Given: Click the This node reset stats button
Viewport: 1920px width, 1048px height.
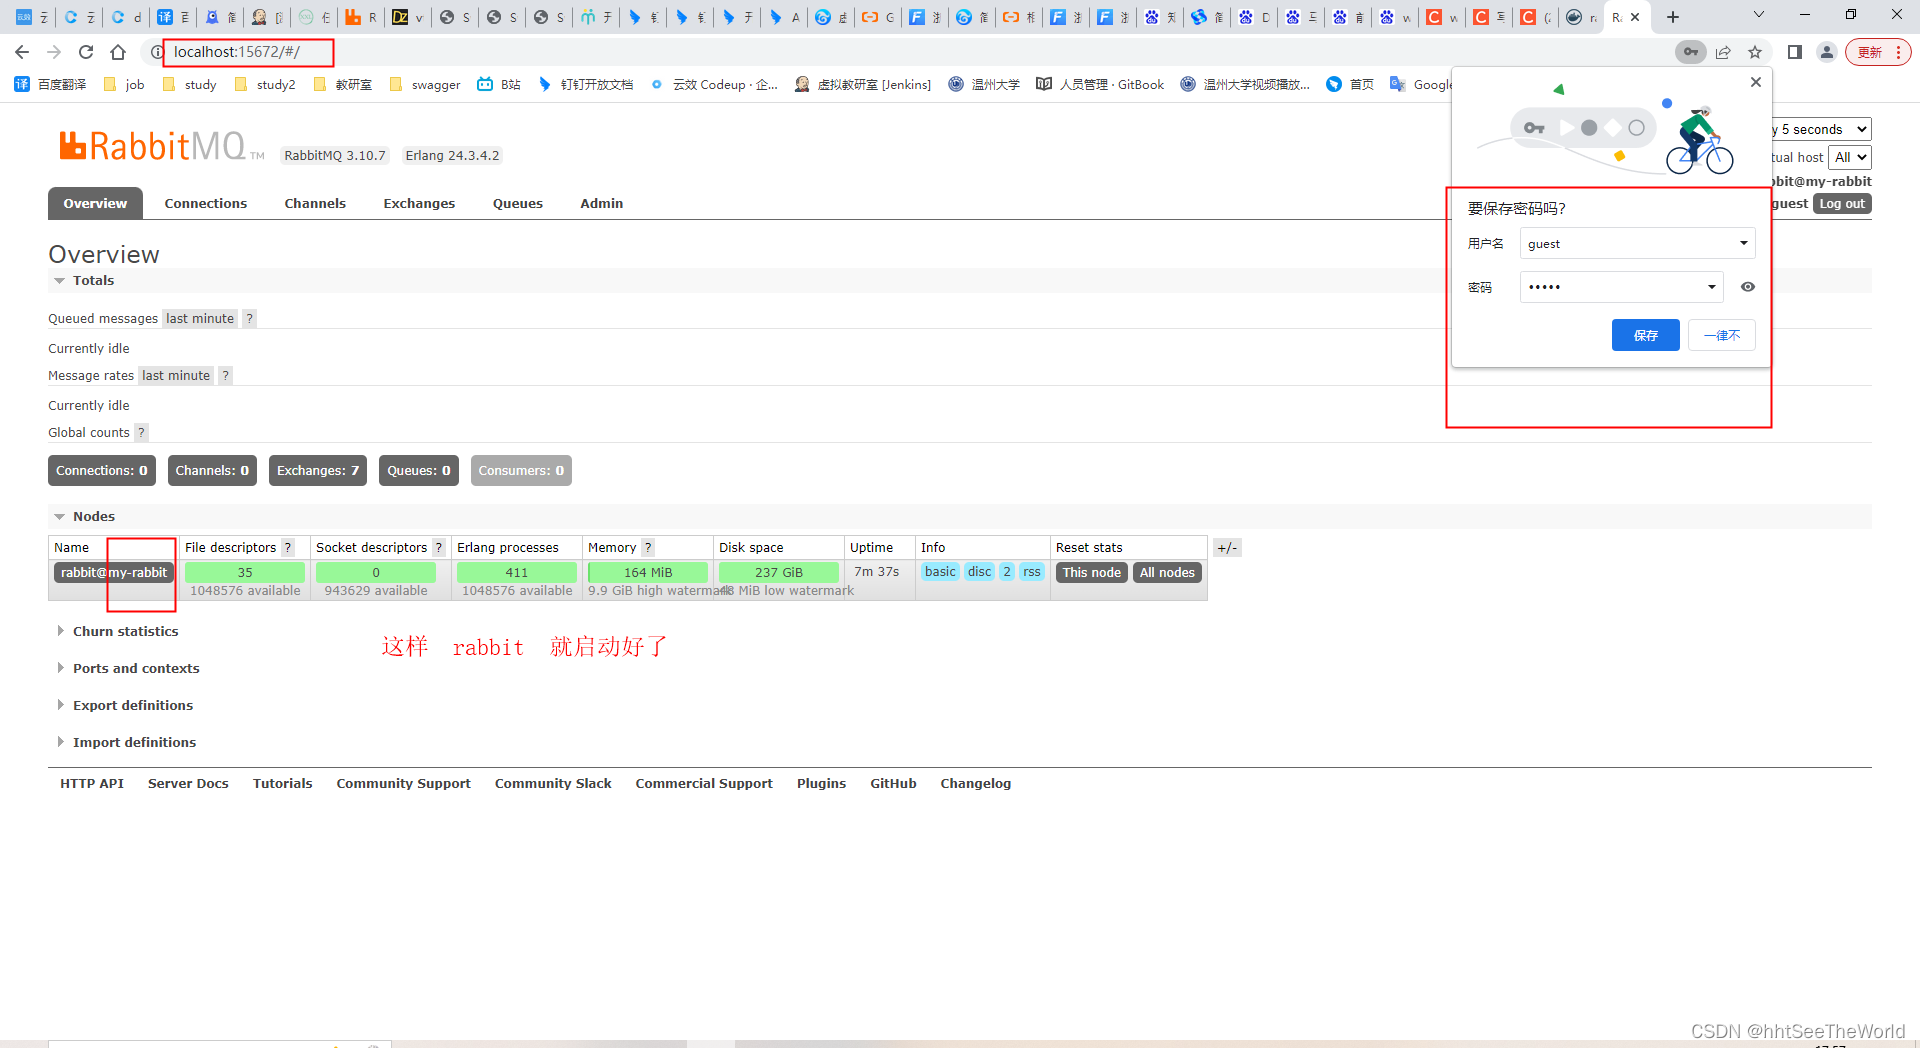Looking at the screenshot, I should (x=1092, y=573).
